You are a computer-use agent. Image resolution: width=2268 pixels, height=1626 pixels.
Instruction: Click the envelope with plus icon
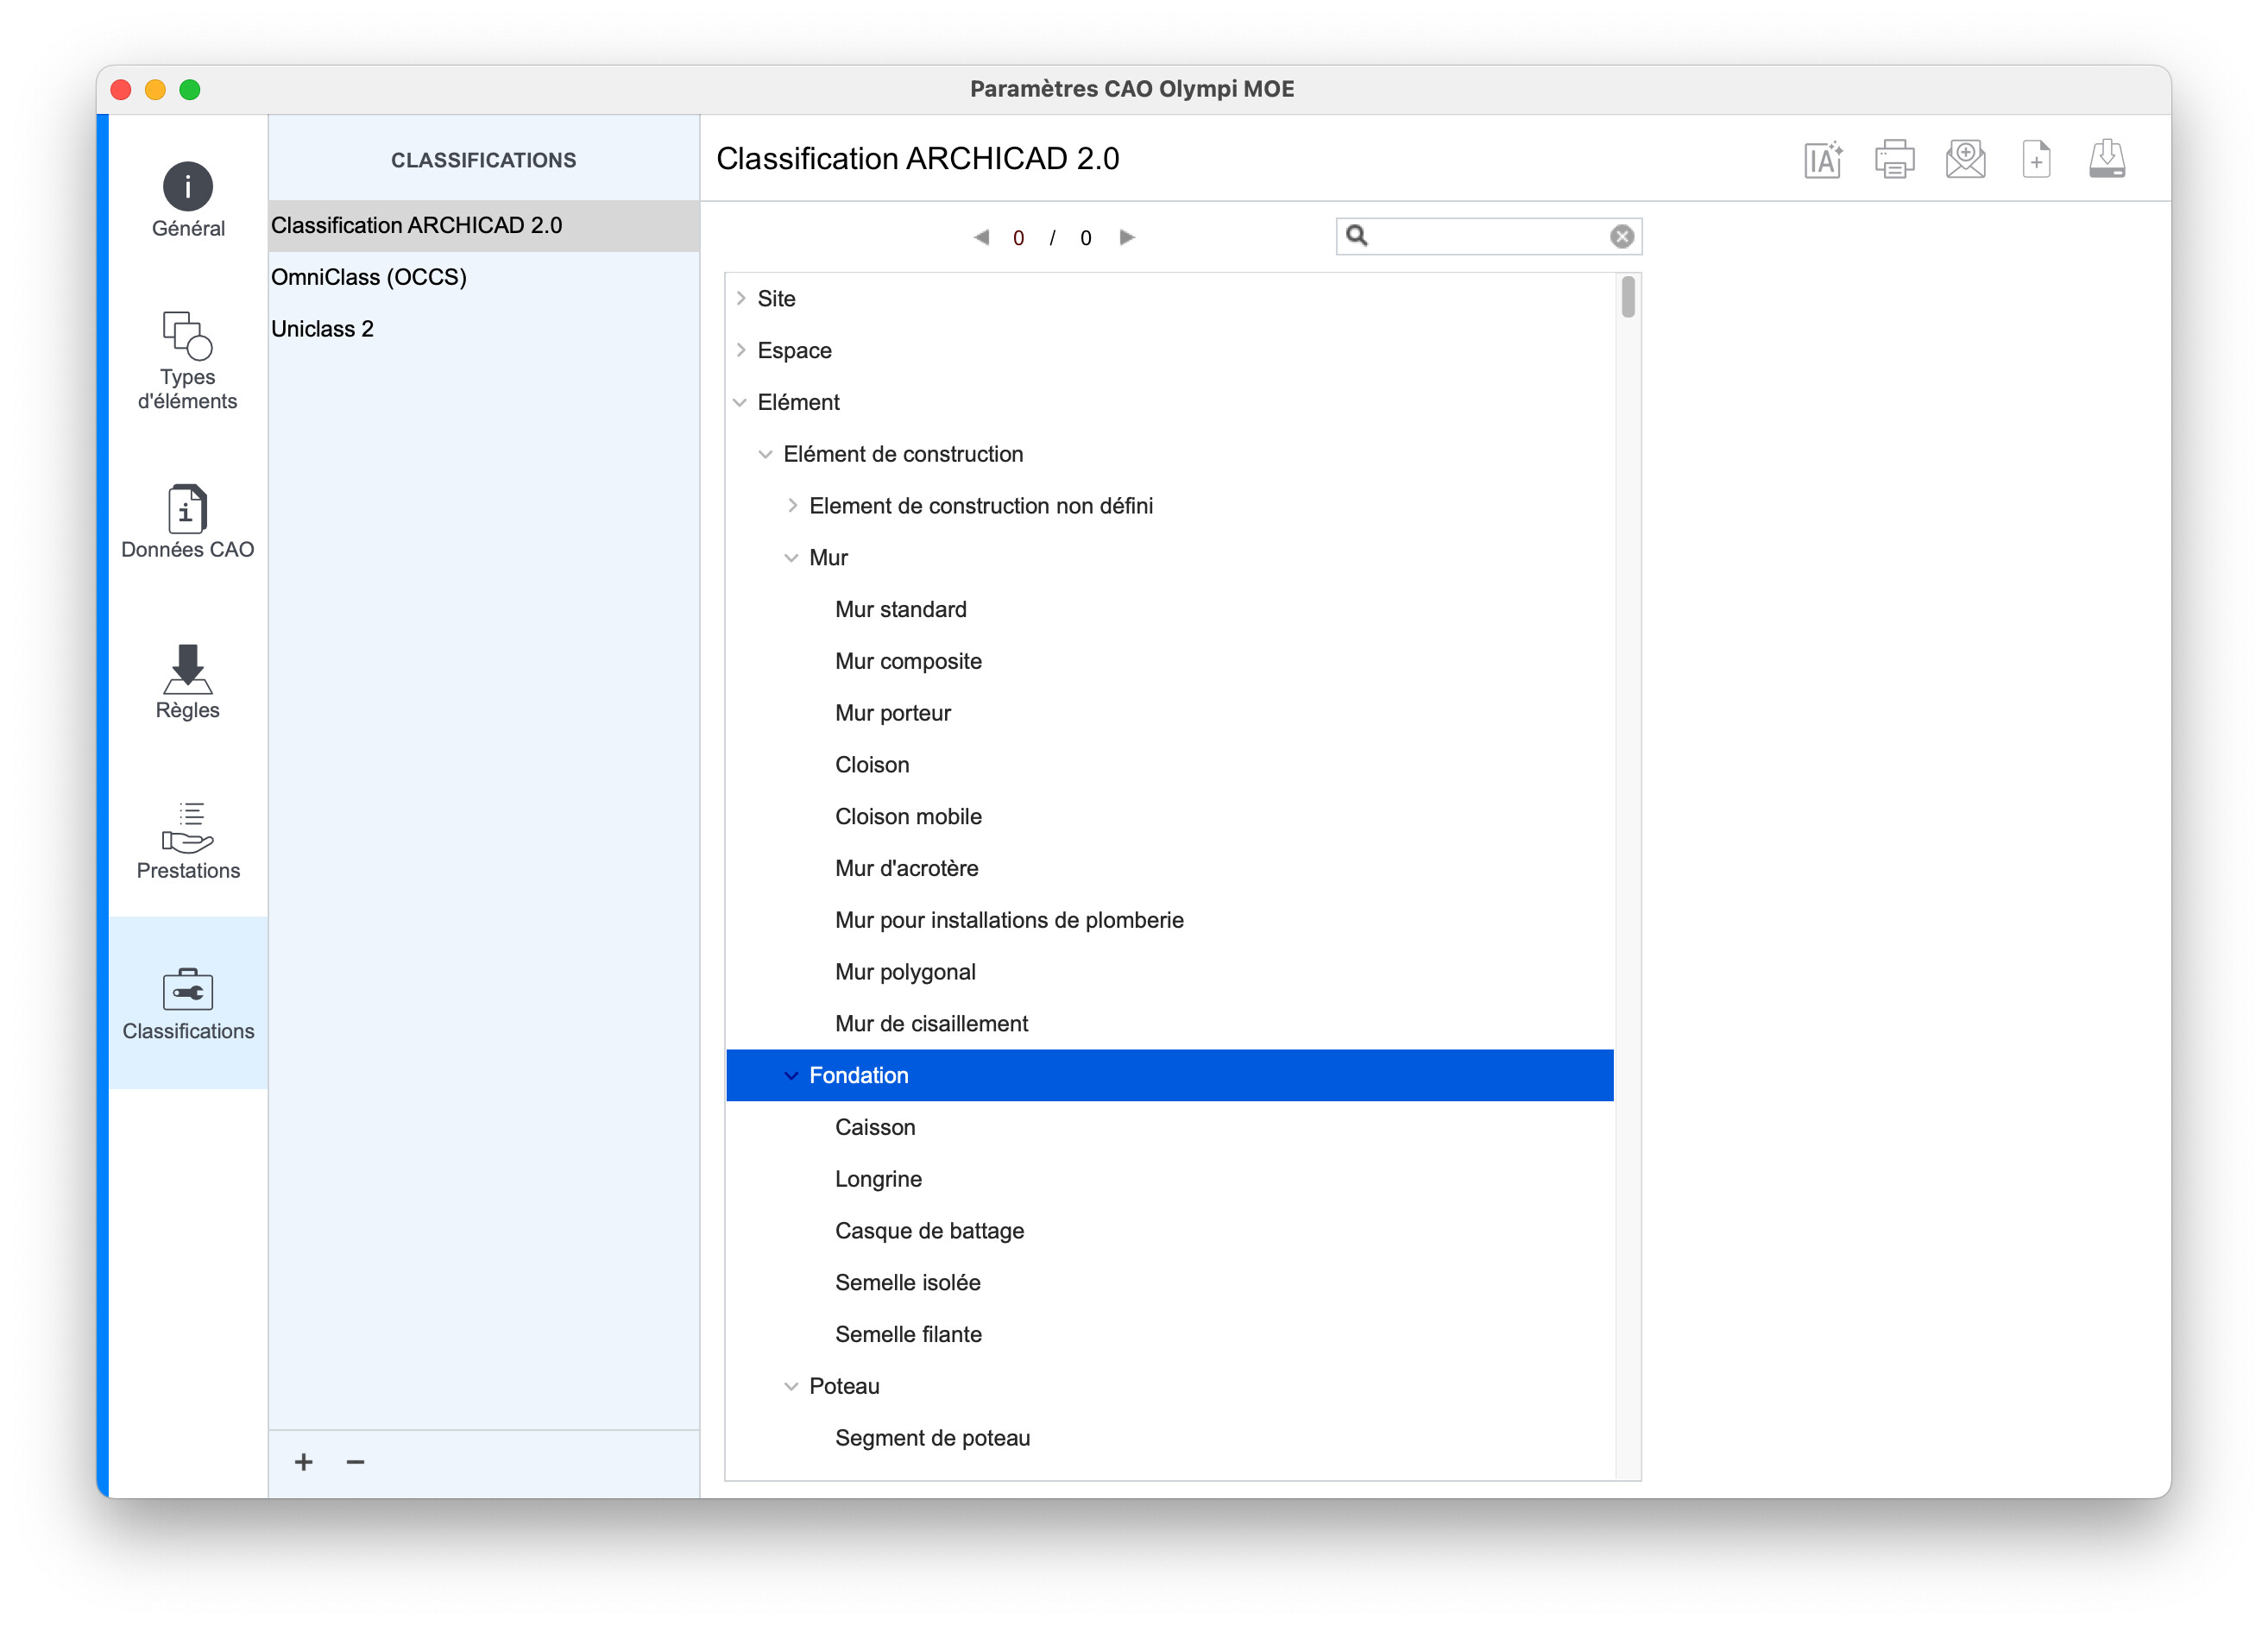[1965, 159]
